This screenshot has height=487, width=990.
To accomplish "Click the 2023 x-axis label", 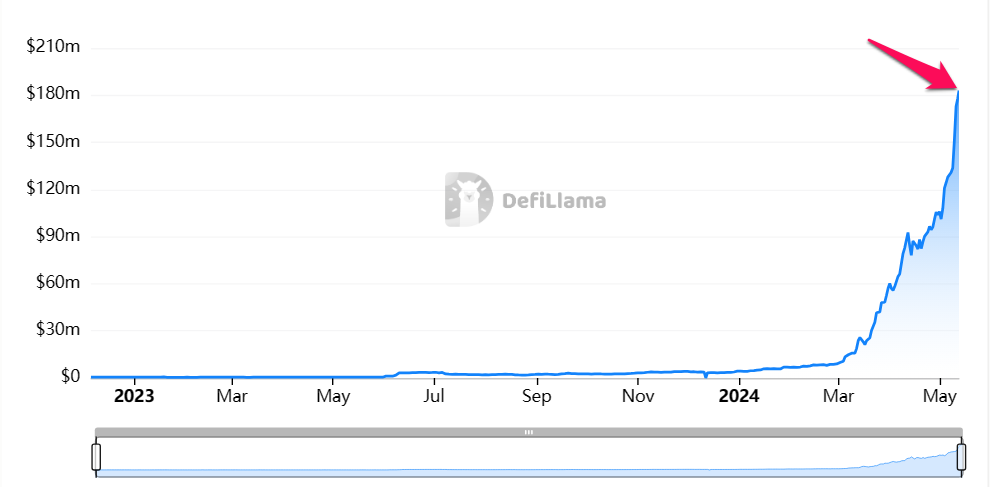I will [133, 396].
